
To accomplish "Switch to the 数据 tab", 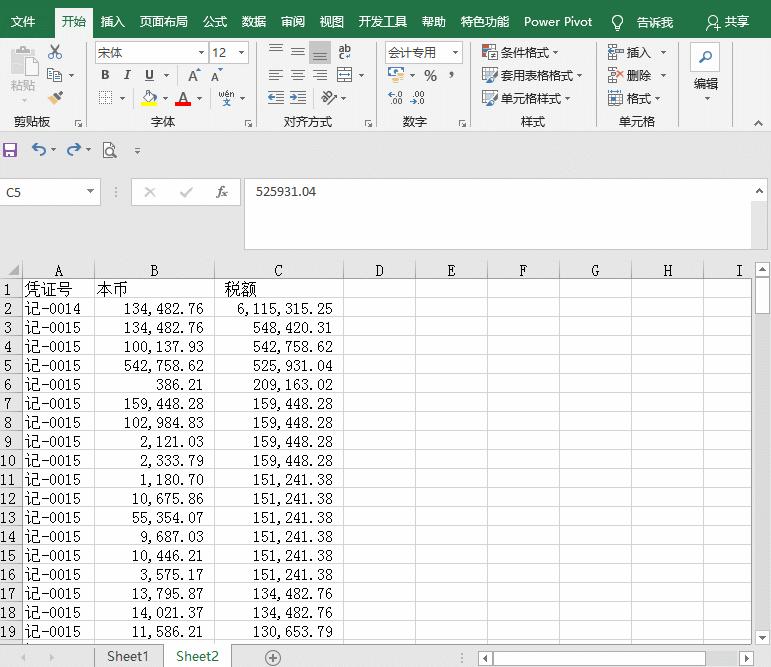I will tap(254, 22).
